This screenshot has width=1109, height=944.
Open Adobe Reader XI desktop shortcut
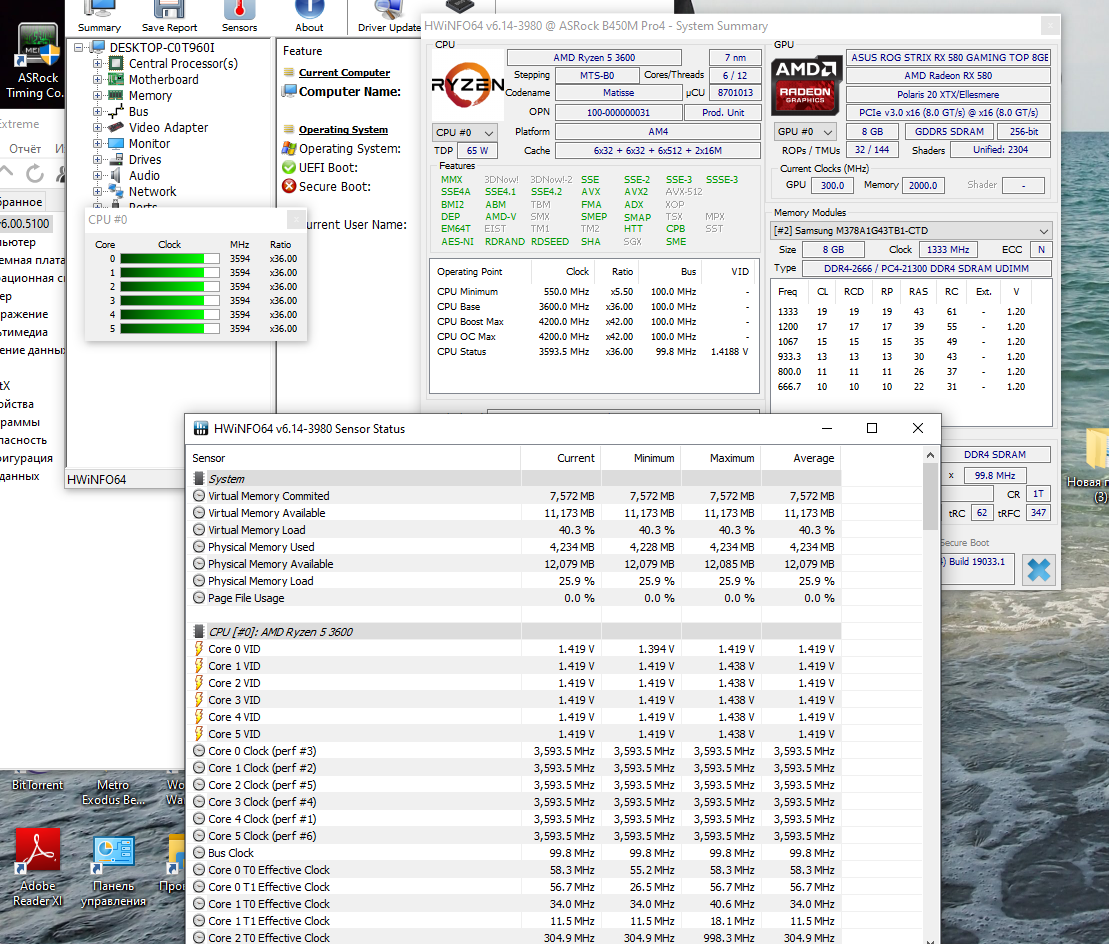[37, 868]
